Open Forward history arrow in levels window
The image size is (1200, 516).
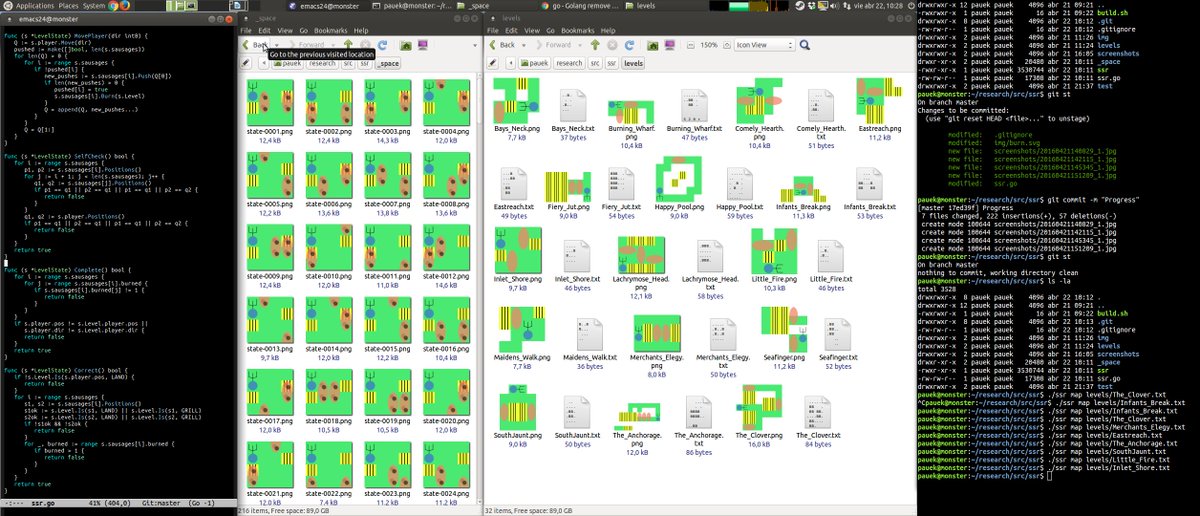point(579,45)
